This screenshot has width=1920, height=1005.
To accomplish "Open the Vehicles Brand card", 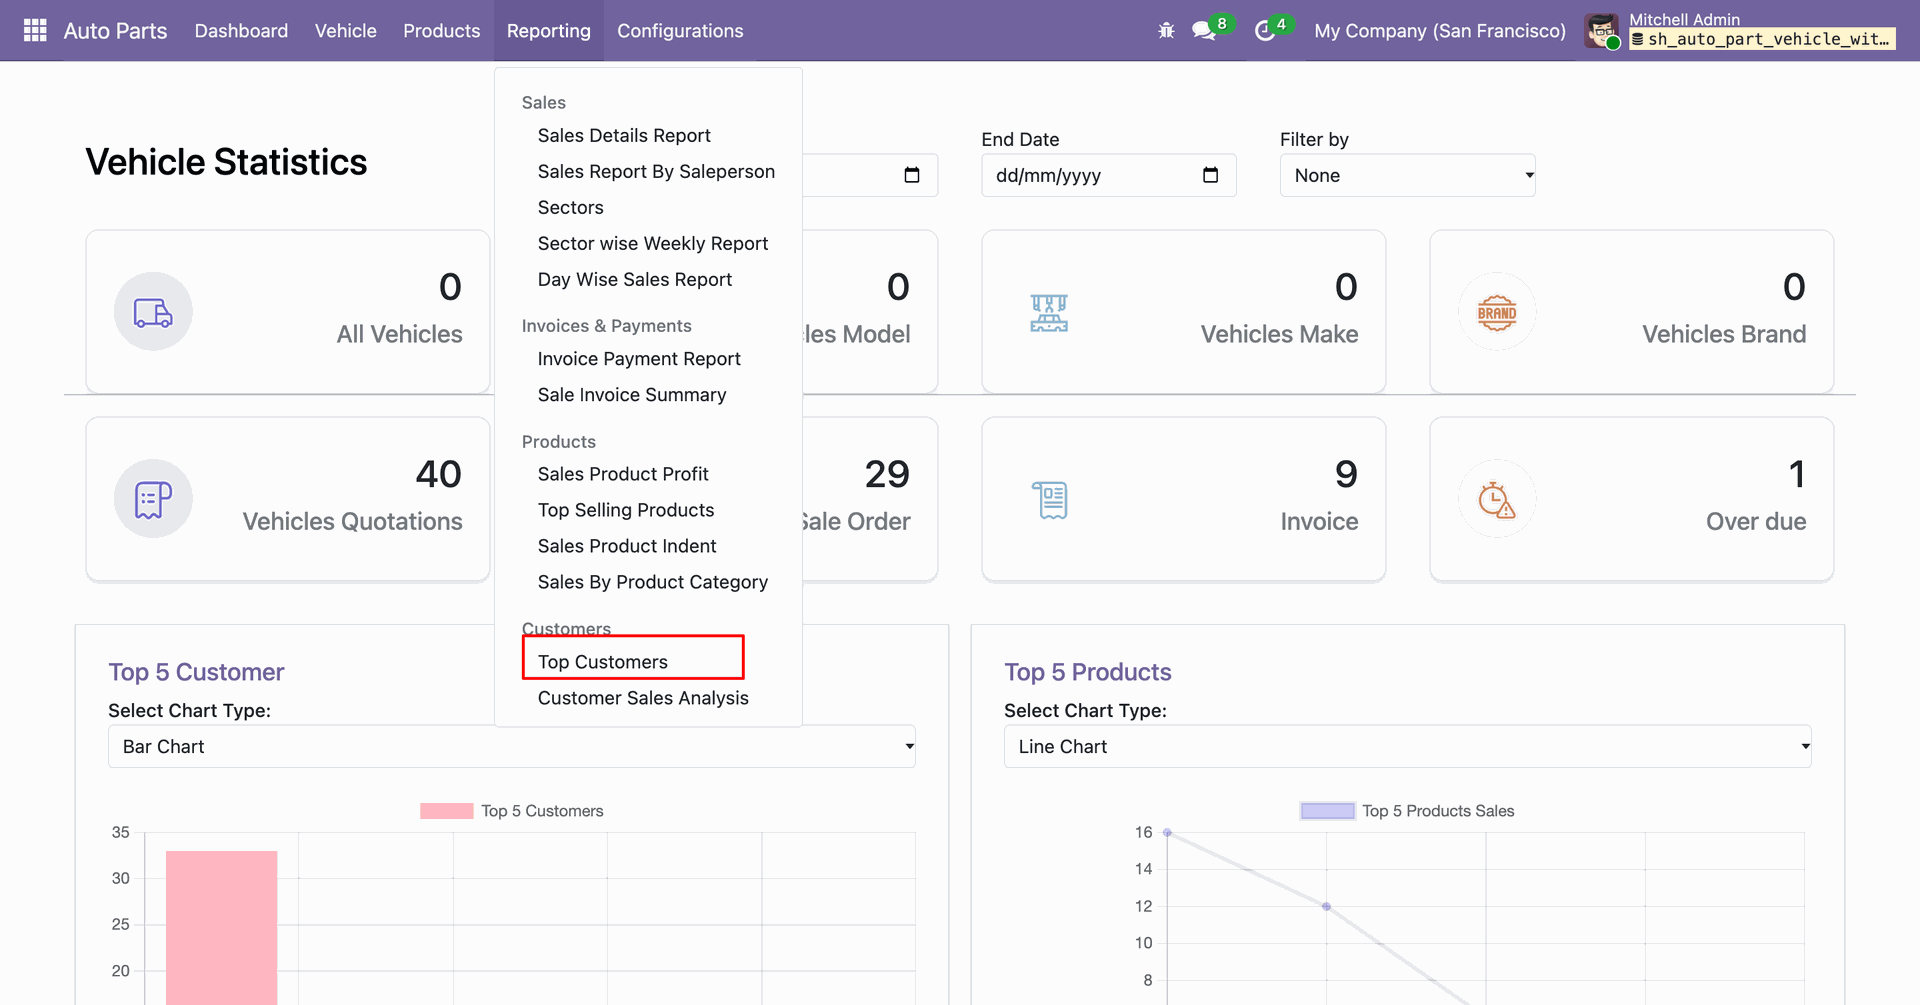I will pos(1632,312).
